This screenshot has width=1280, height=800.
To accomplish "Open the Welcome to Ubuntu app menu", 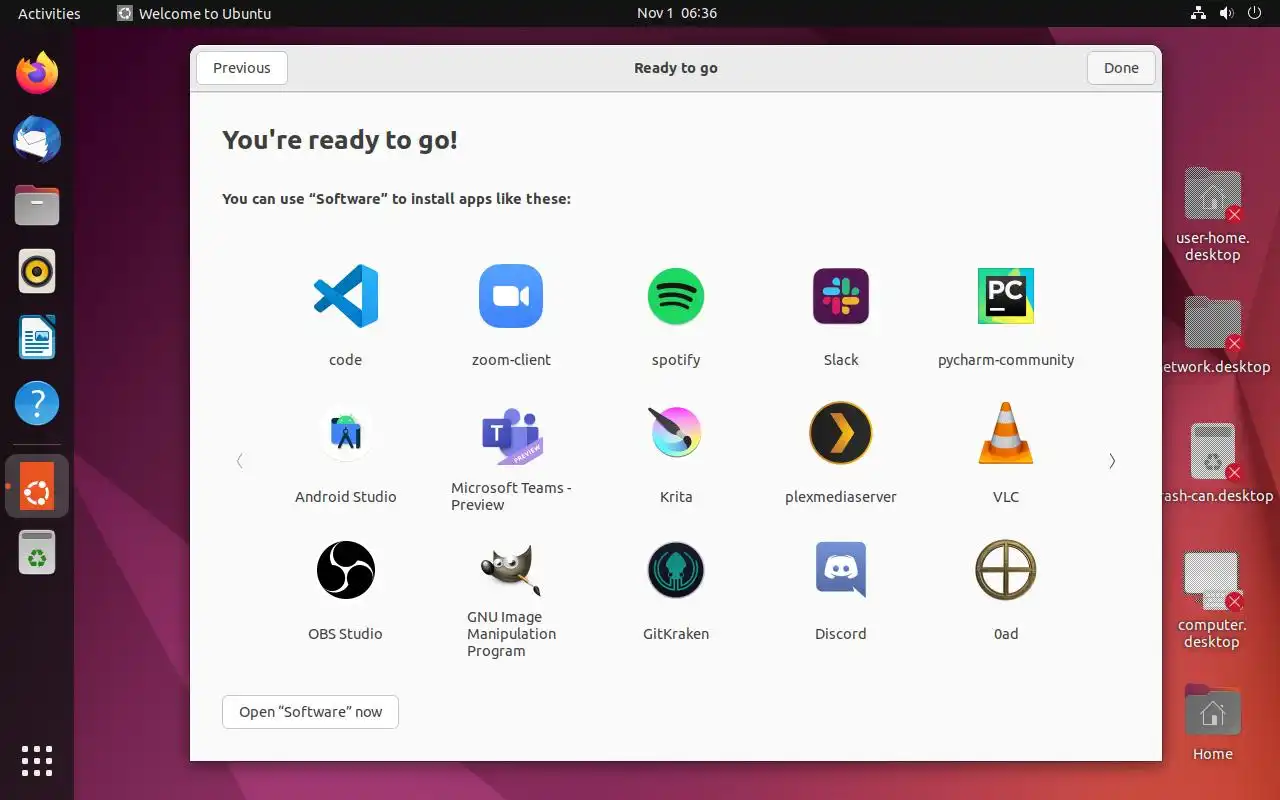I will pos(194,13).
